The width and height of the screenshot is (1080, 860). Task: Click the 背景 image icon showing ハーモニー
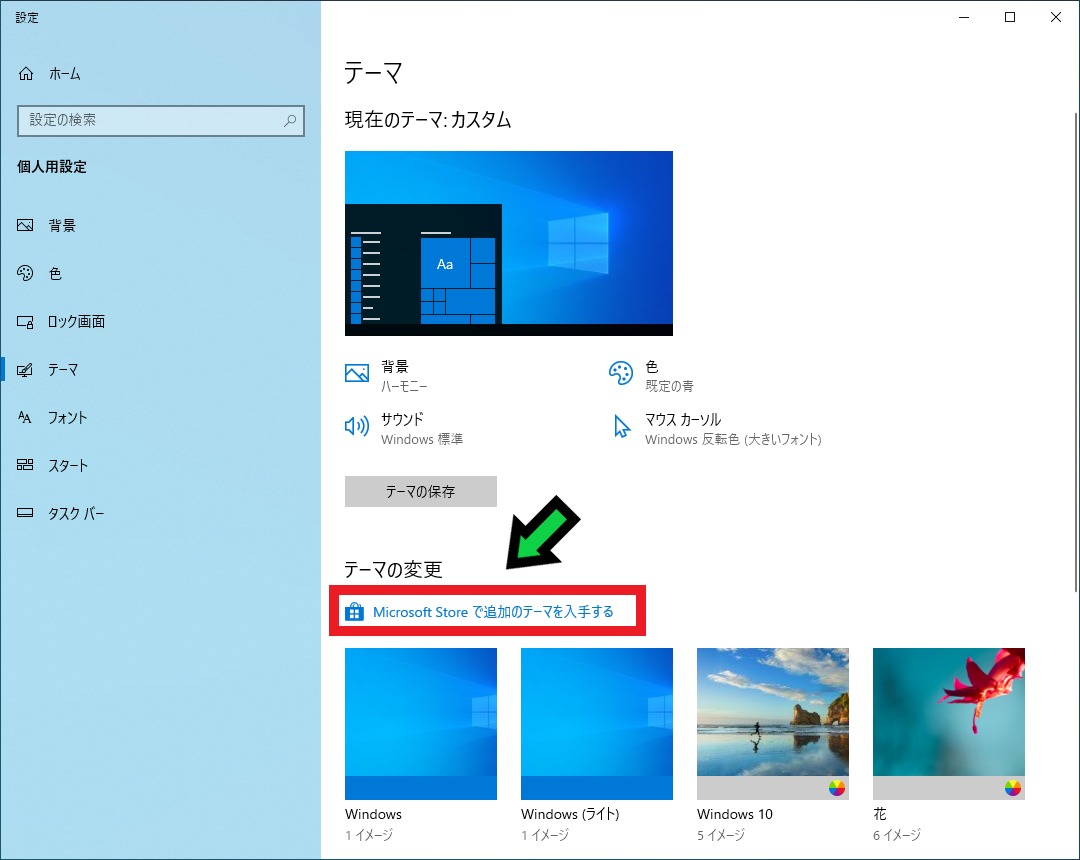[x=356, y=372]
